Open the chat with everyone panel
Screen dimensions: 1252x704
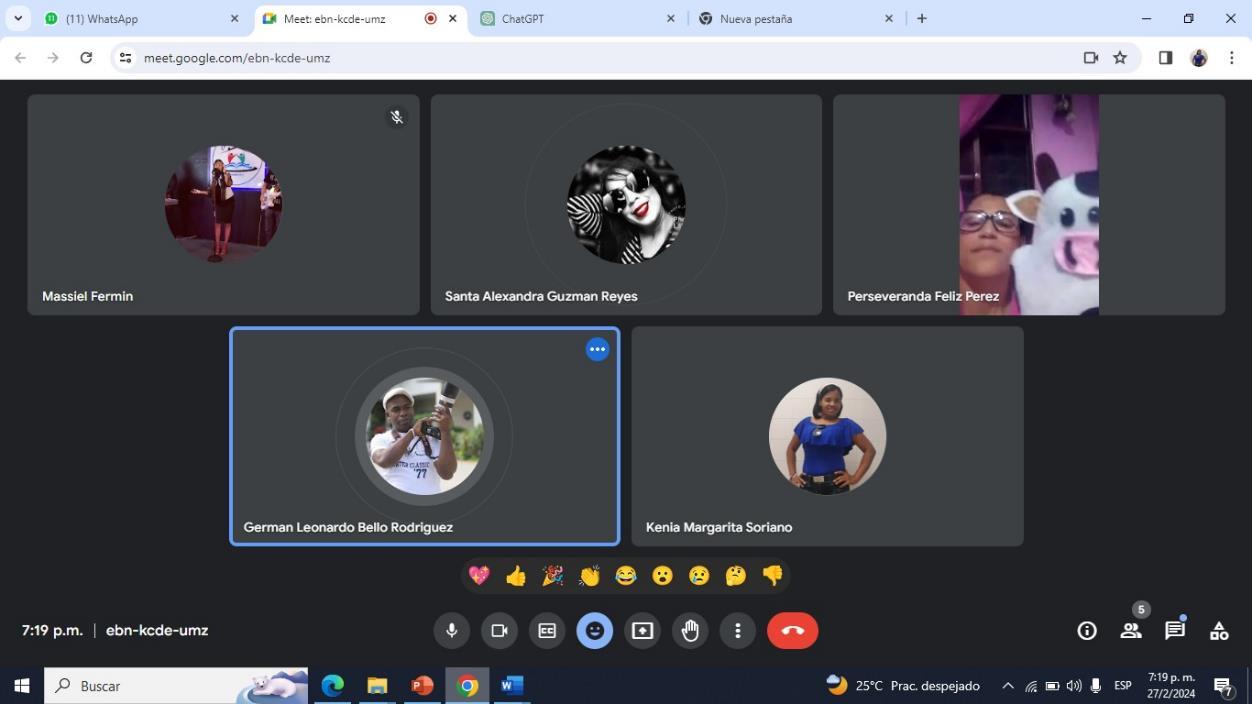tap(1175, 631)
